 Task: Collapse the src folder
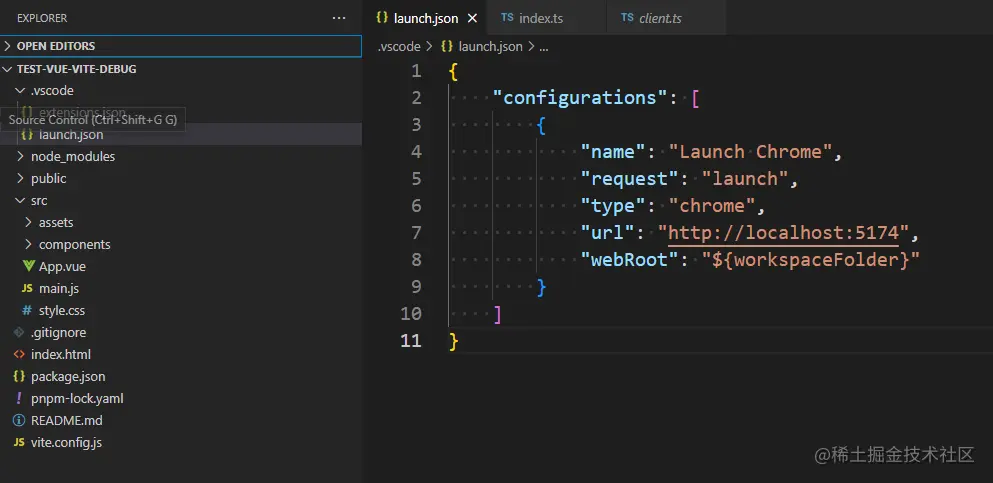pos(181,201)
